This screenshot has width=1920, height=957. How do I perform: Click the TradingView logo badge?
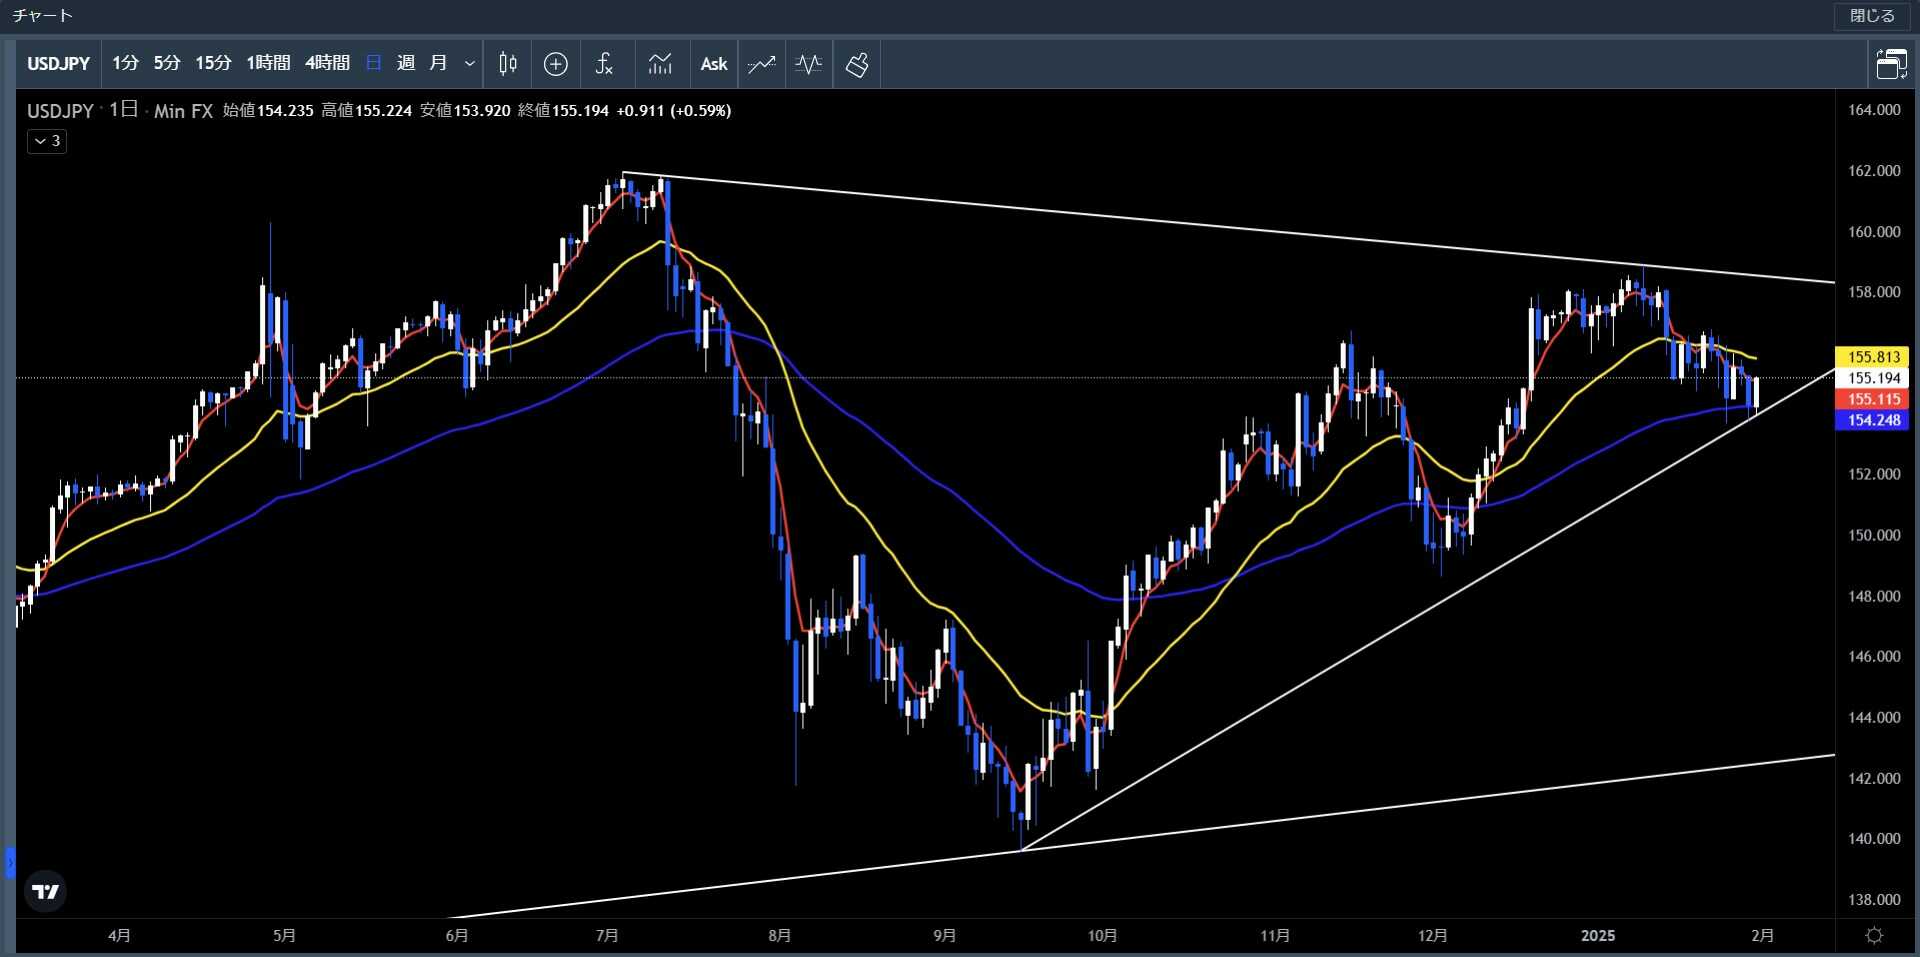(x=46, y=891)
